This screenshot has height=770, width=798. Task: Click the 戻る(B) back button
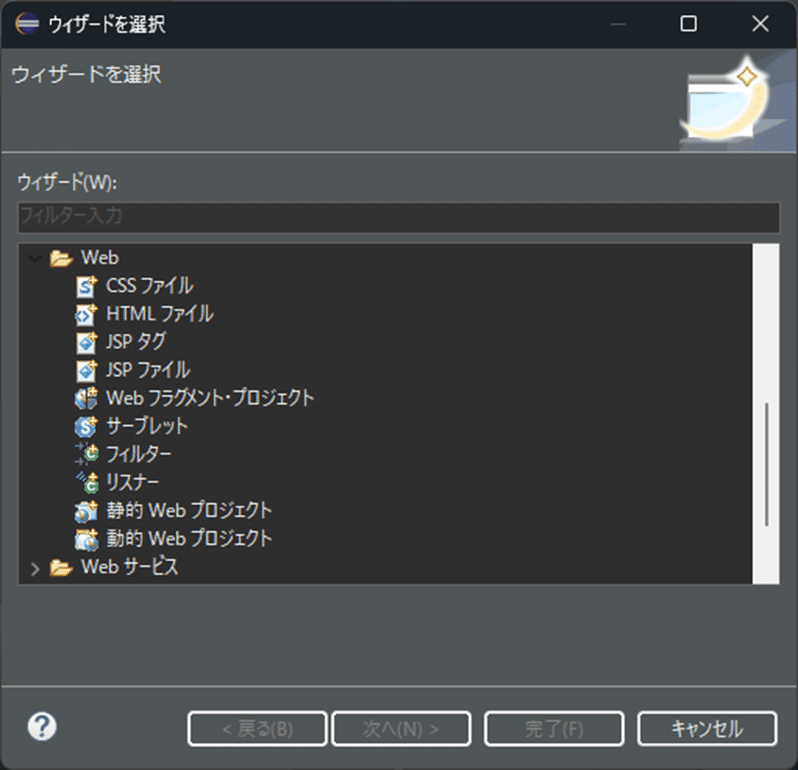pos(258,729)
